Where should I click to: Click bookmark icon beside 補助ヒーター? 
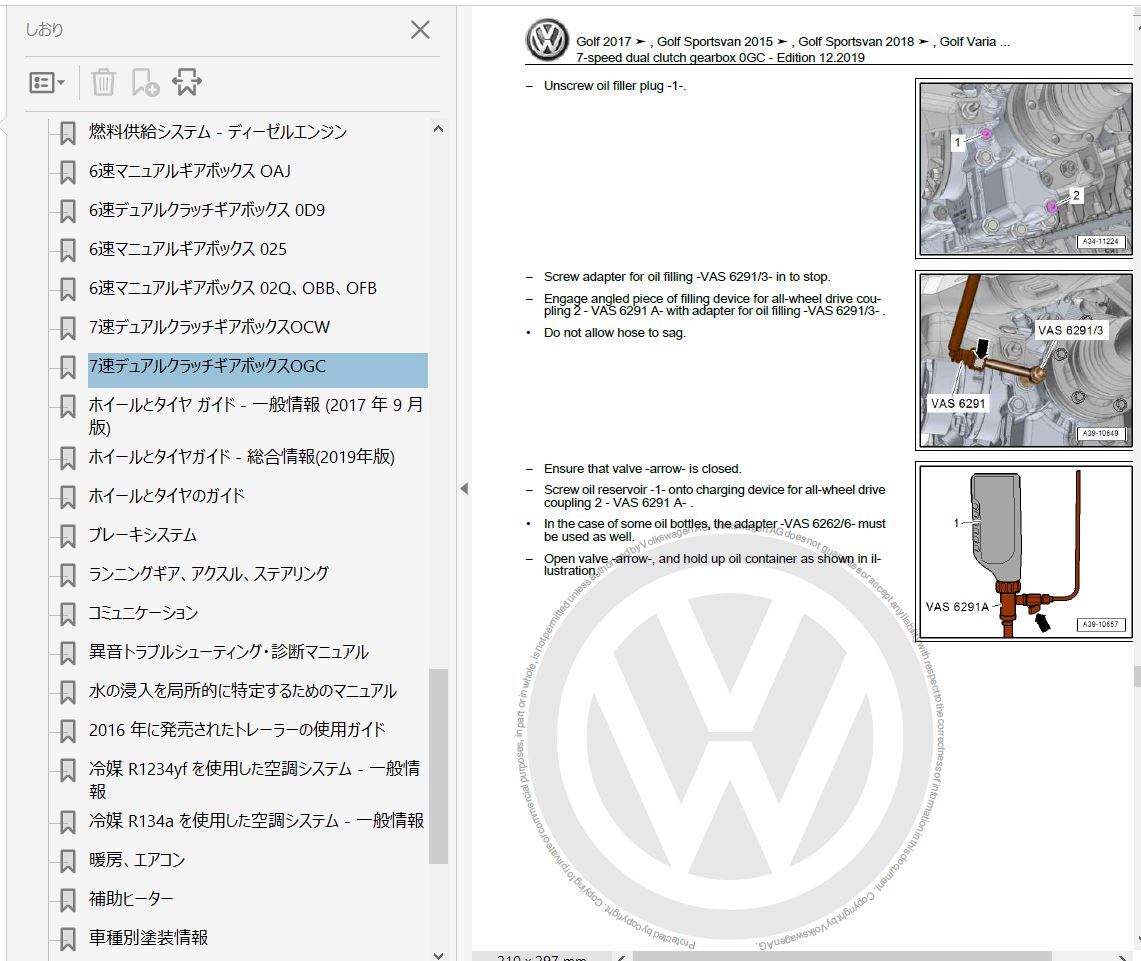coord(68,900)
